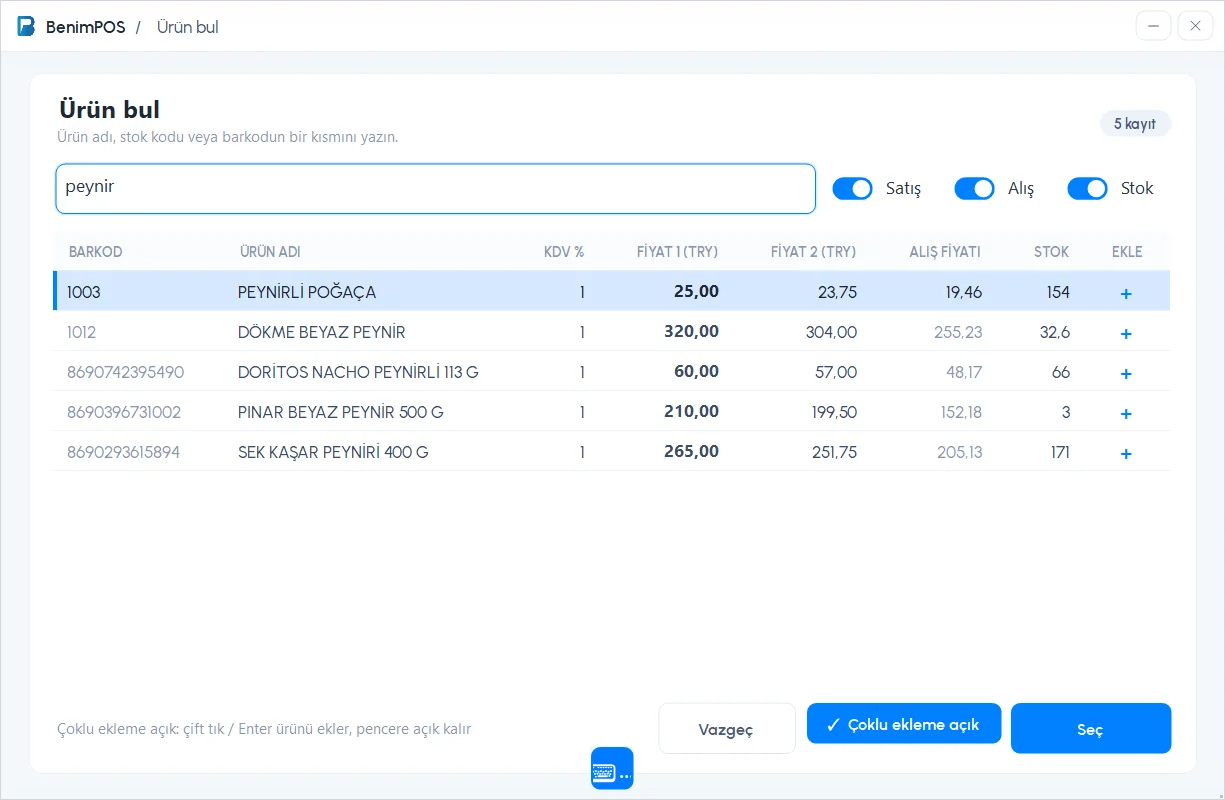
Task: Add DORİTOS NACHO PEYNİRLİ using plus icon
Action: (x=1126, y=373)
